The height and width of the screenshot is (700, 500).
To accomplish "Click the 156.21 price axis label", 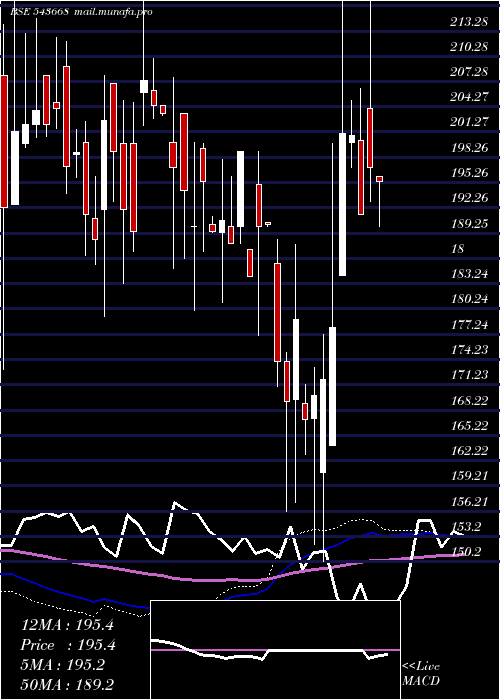I will (470, 501).
